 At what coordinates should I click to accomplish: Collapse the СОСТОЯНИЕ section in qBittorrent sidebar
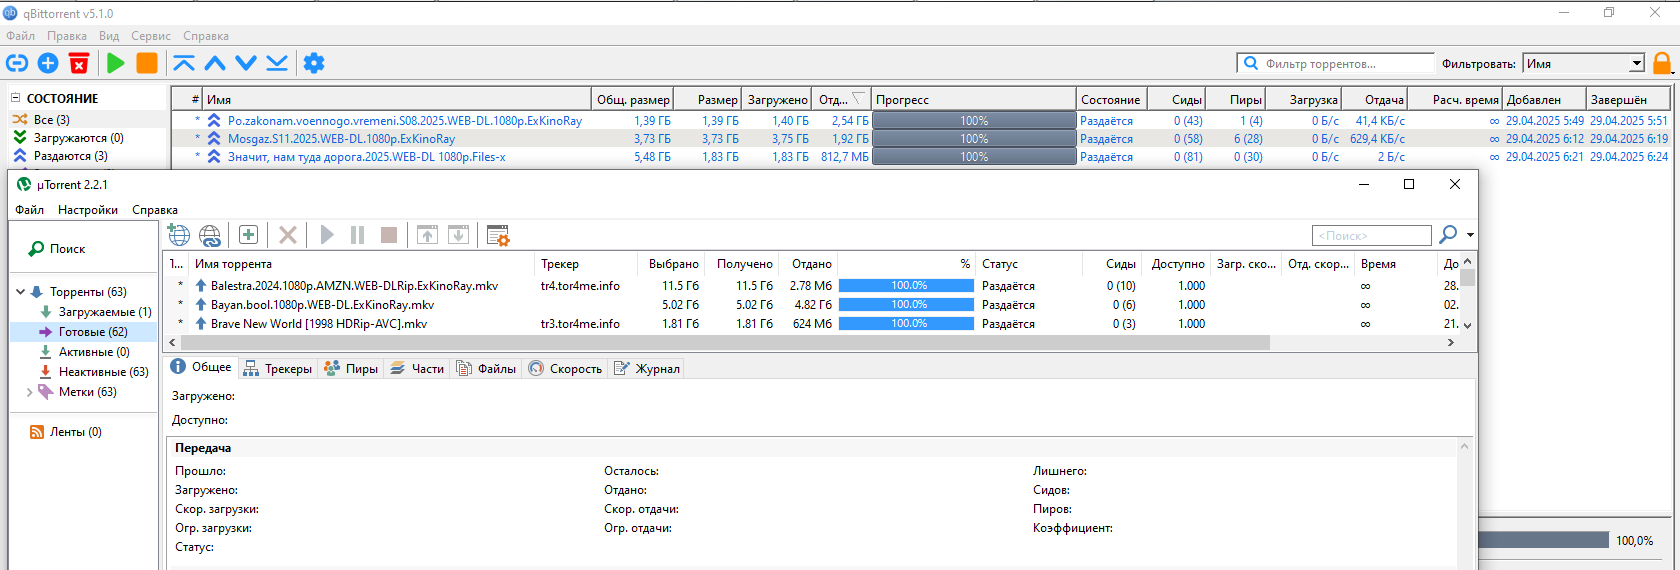pos(16,98)
